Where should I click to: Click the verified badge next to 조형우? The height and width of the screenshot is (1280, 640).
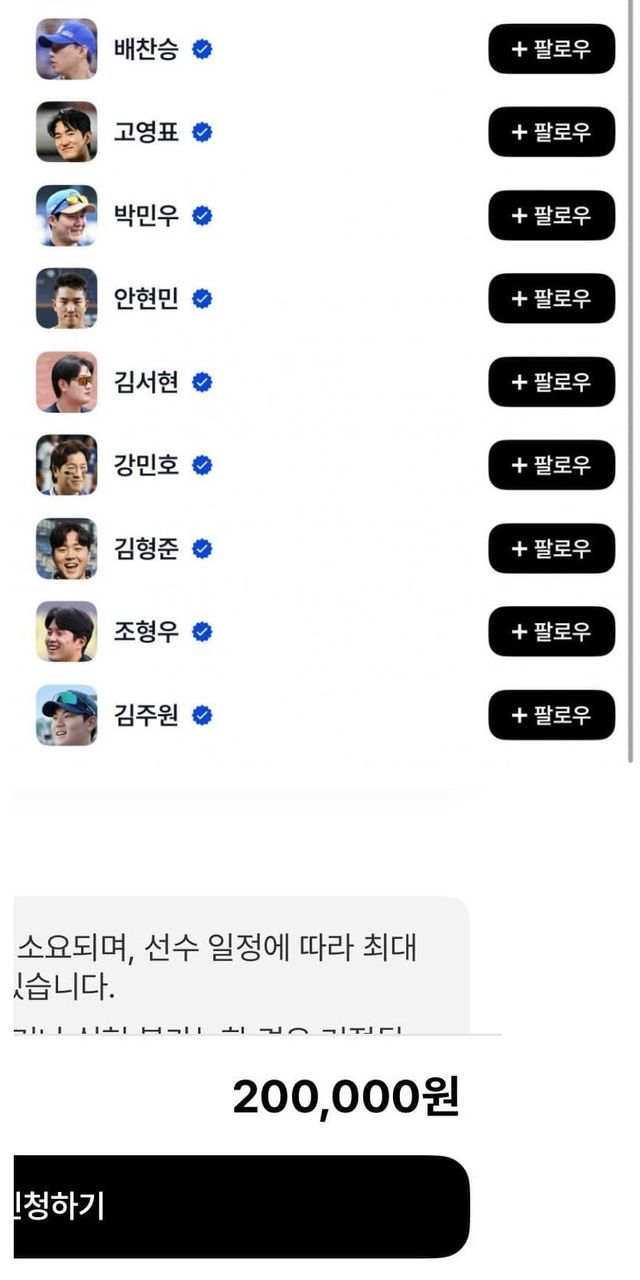tap(202, 631)
